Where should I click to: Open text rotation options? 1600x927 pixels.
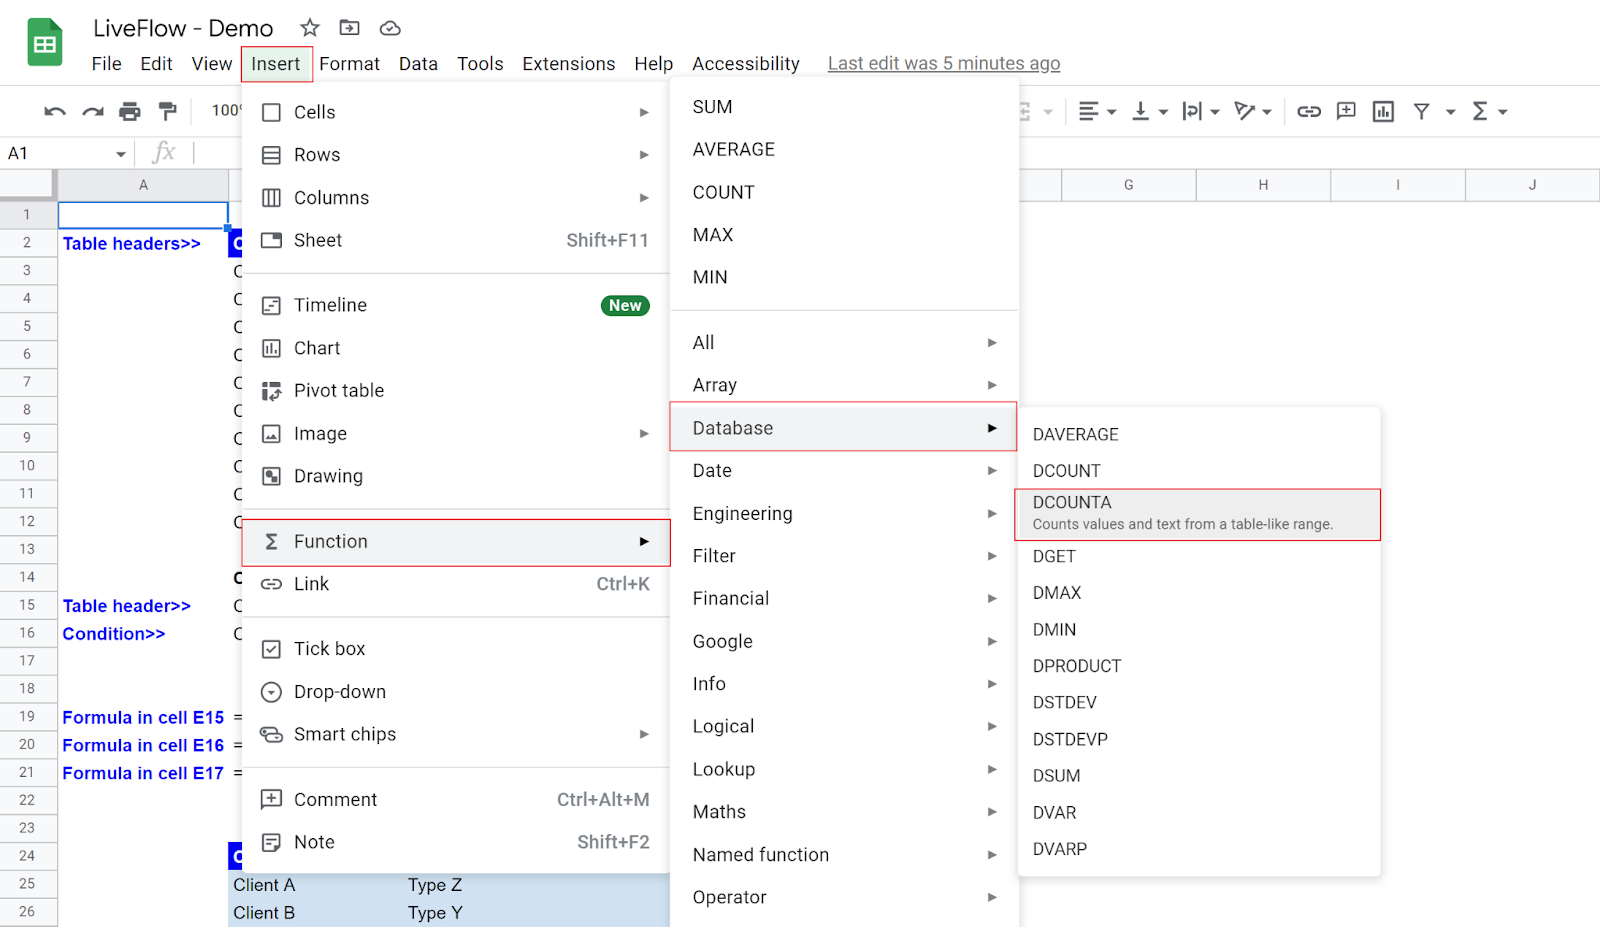click(1253, 111)
